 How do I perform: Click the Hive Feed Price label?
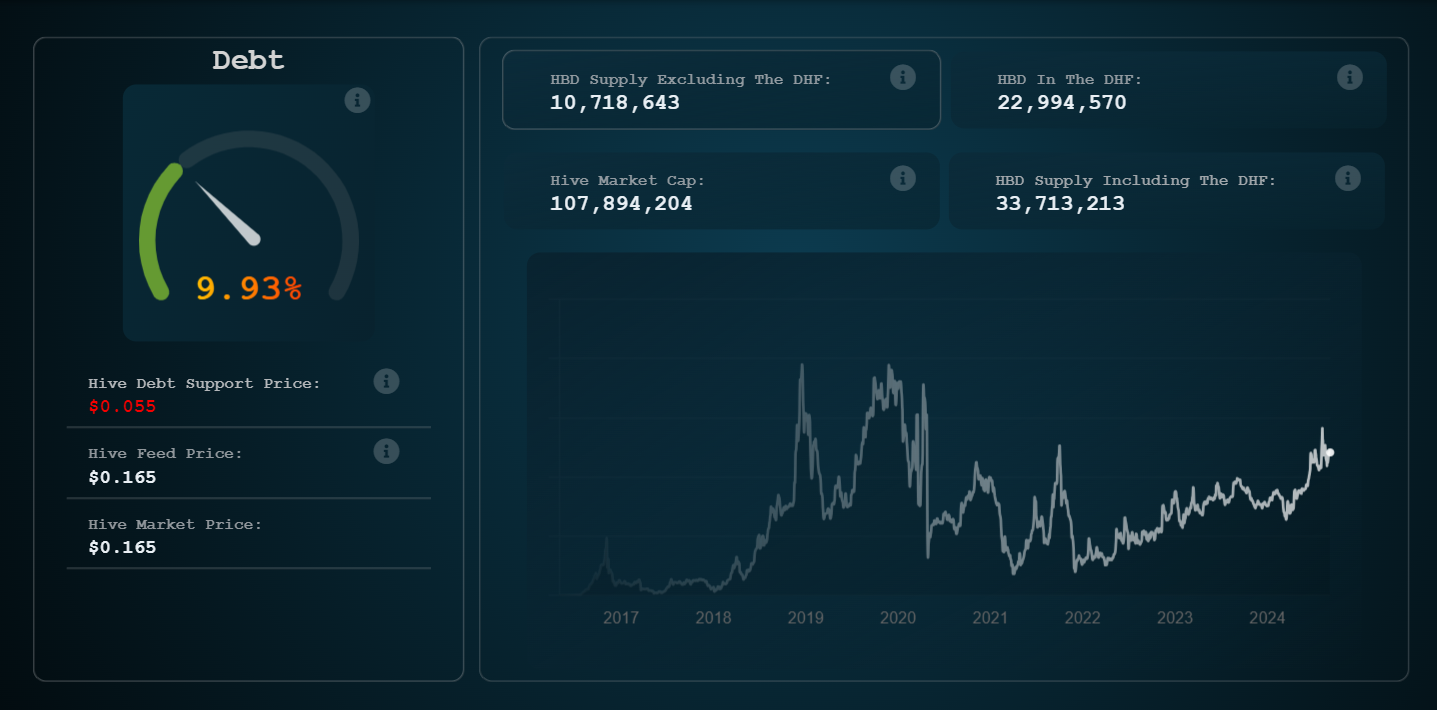click(166, 453)
